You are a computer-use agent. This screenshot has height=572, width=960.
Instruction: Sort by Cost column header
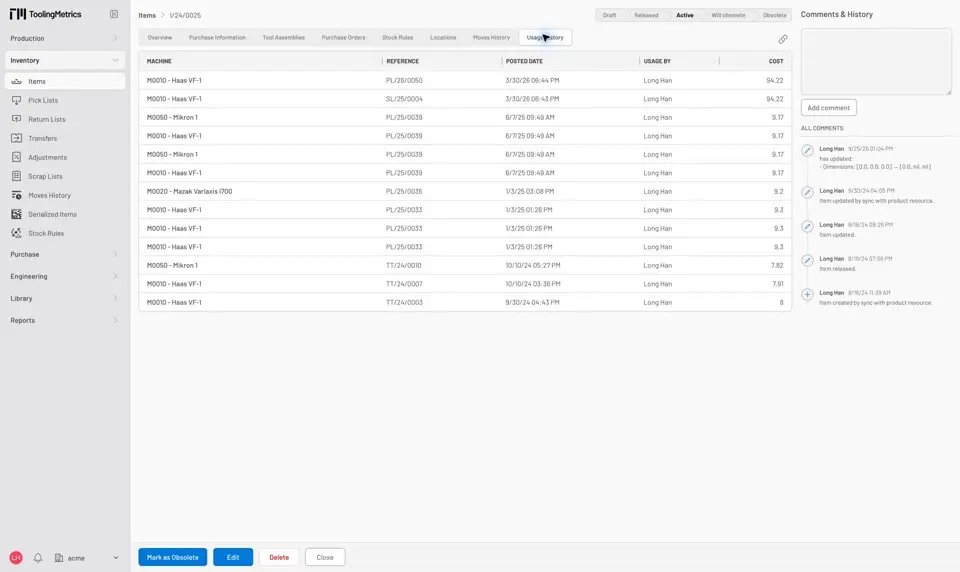[x=776, y=61]
